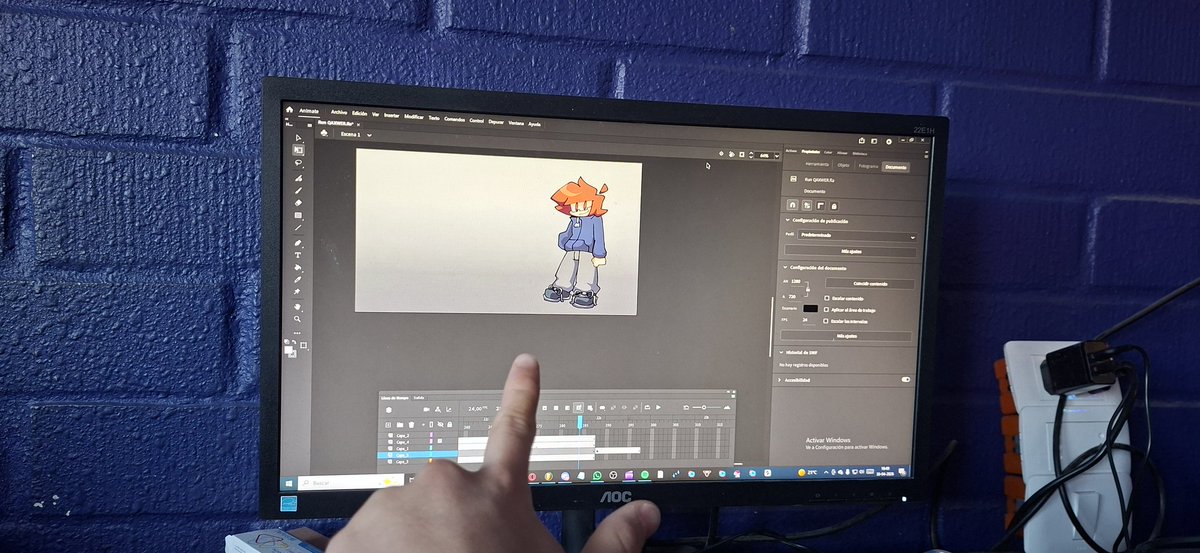Select the Rectangle tool
This screenshot has height=553, width=1200.
(x=298, y=215)
